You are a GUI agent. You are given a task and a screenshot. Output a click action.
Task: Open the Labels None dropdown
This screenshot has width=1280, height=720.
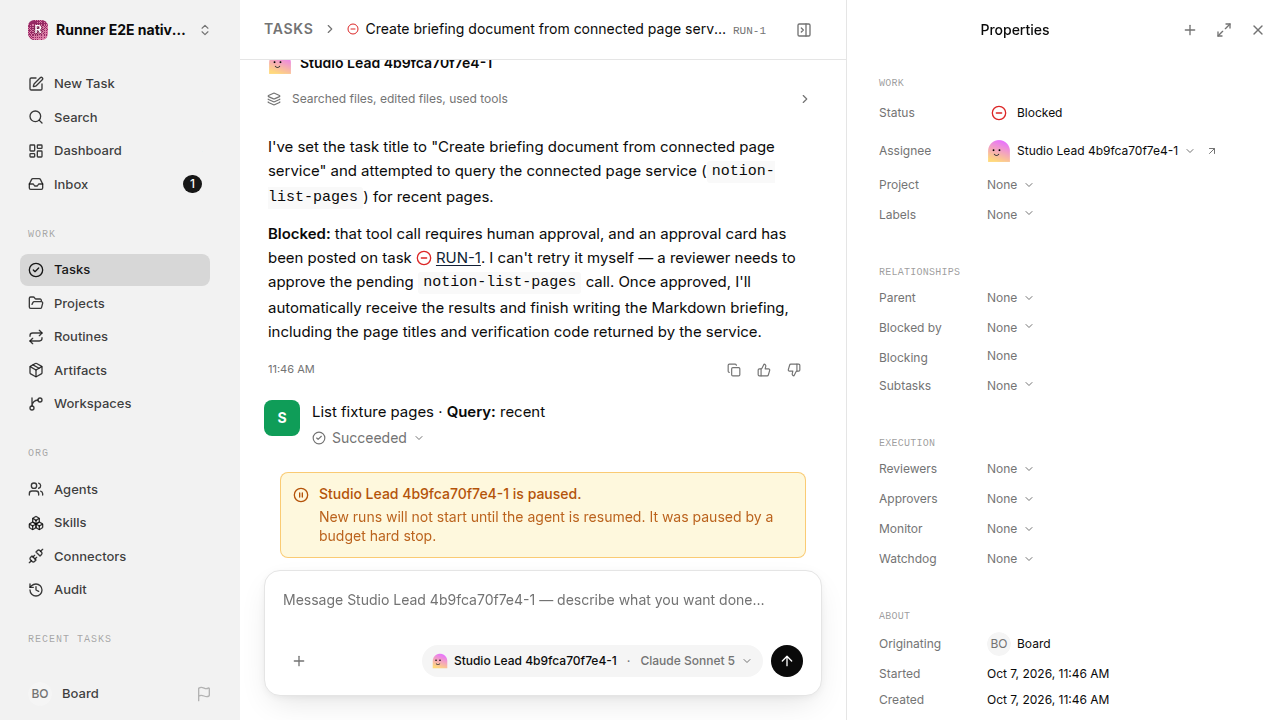pyautogui.click(x=1010, y=215)
